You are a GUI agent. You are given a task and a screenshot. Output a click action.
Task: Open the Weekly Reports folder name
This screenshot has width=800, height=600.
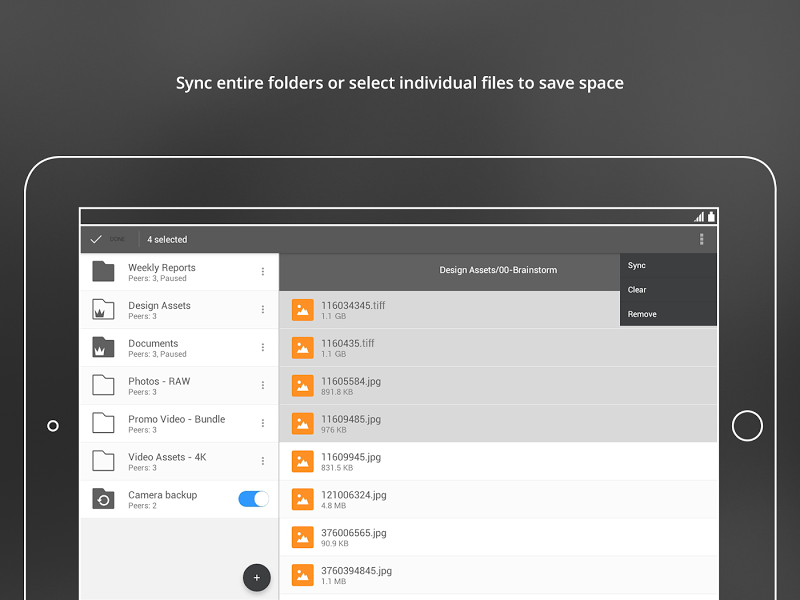click(x=162, y=267)
